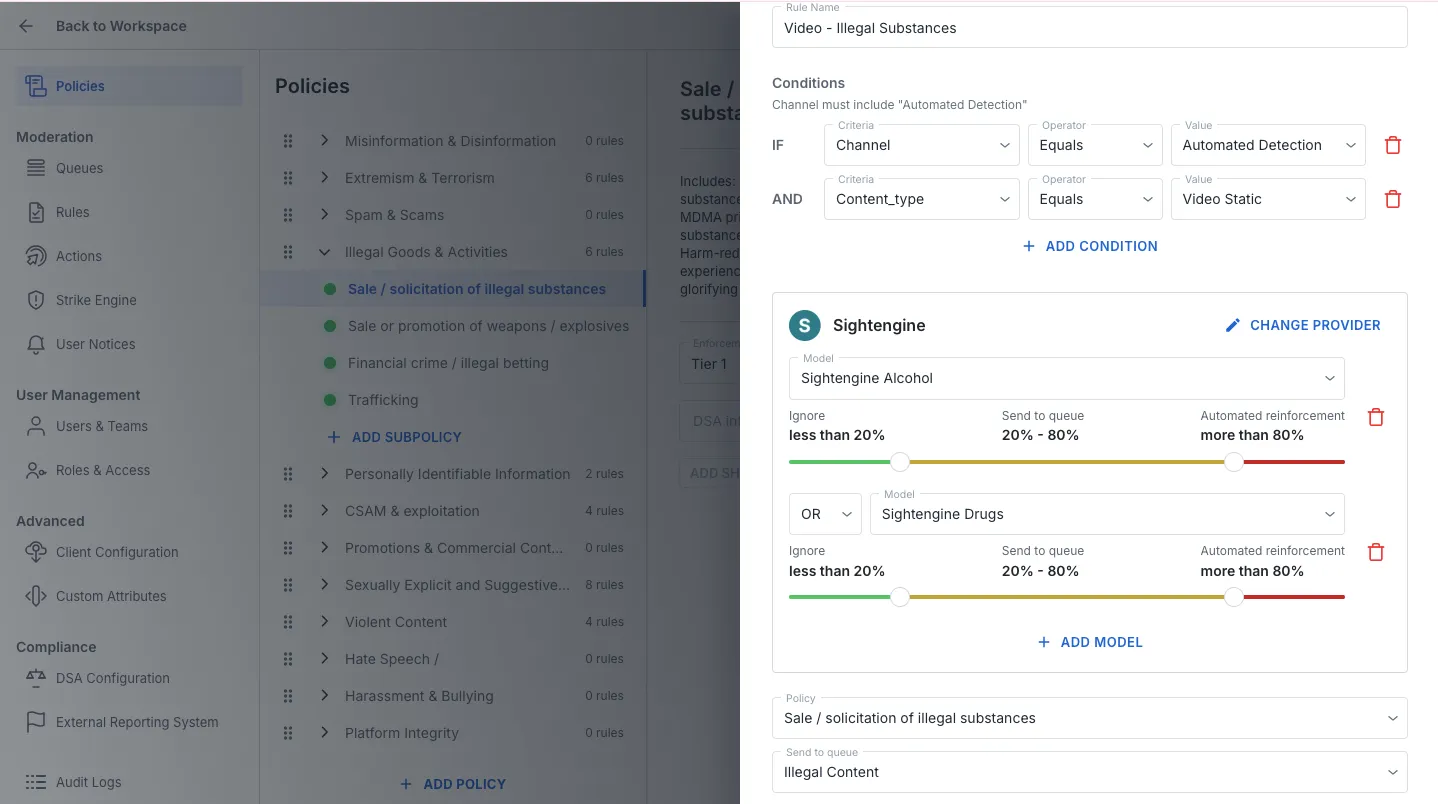This screenshot has width=1438, height=804.
Task: Click the Audit Logs list icon
Action: (36, 782)
